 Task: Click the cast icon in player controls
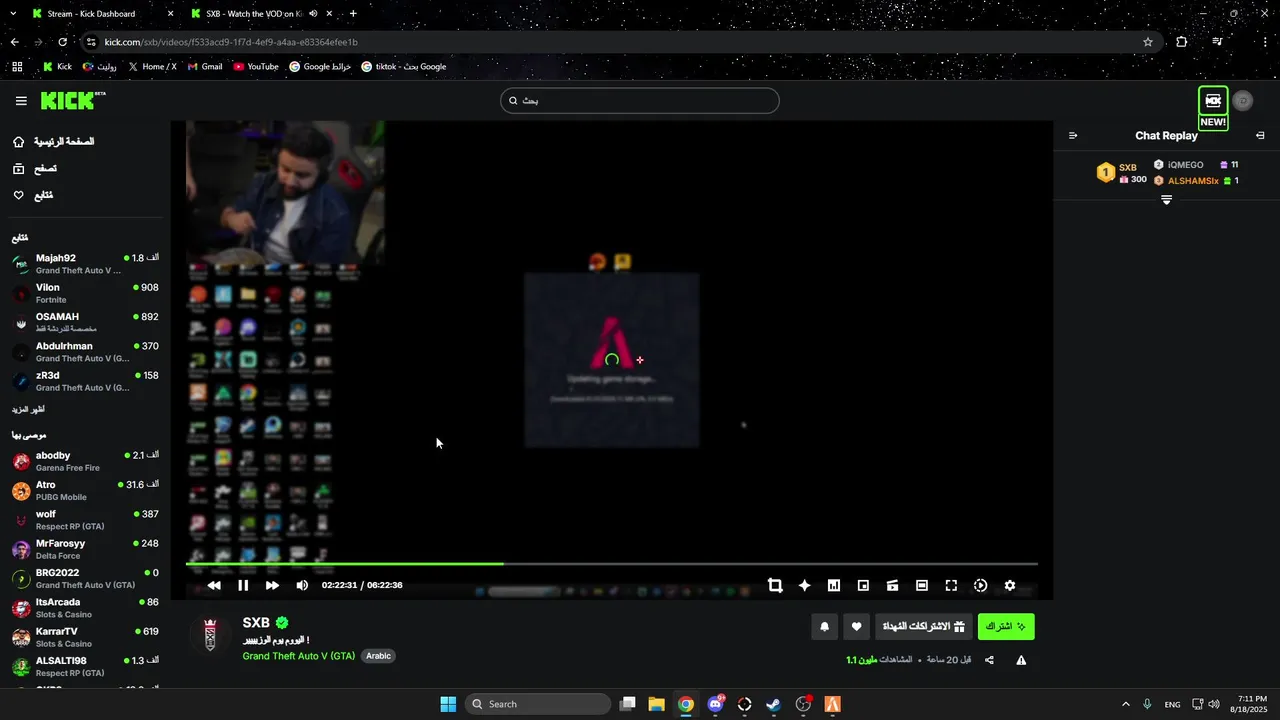point(892,585)
